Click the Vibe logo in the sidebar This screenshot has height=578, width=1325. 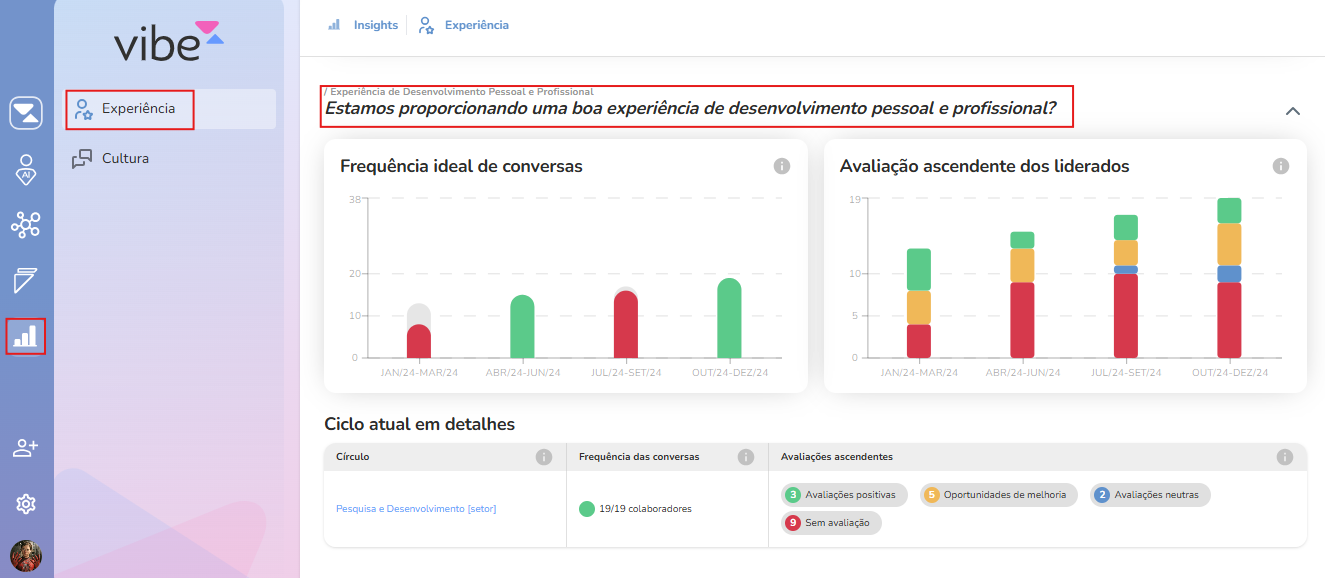169,41
